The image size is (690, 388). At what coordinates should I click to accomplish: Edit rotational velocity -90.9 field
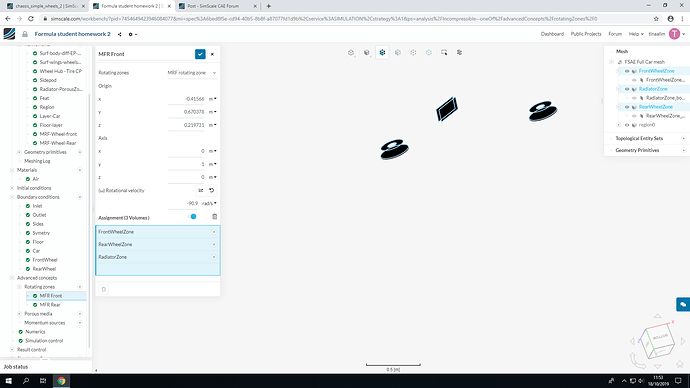point(184,203)
